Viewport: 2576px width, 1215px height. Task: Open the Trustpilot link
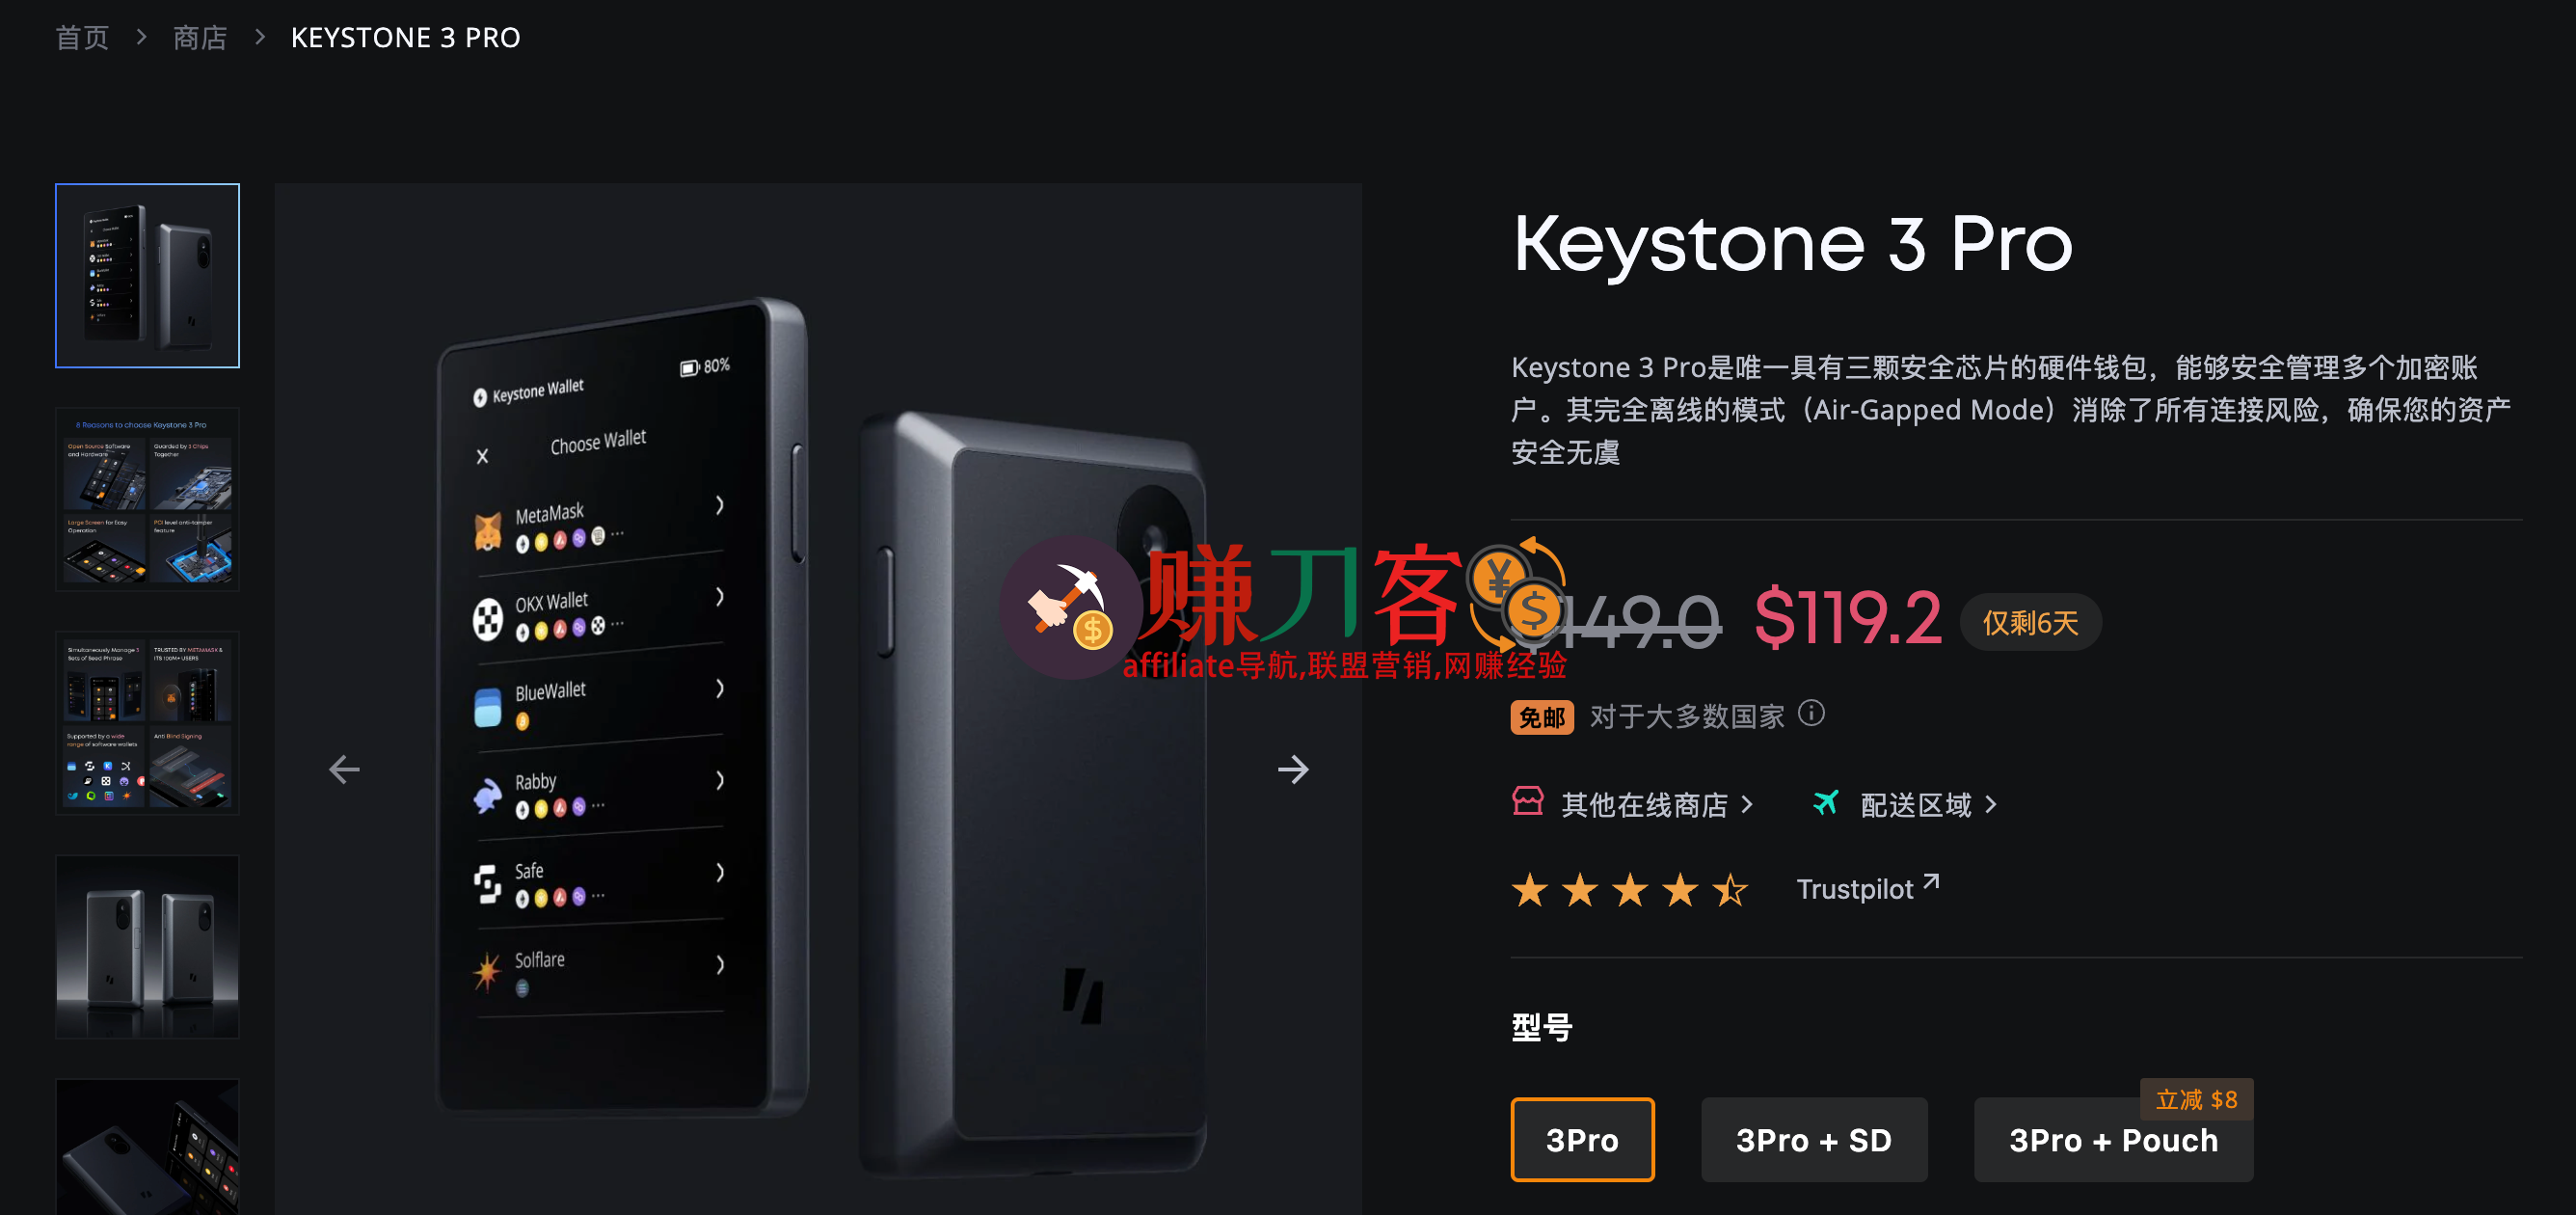click(1854, 889)
